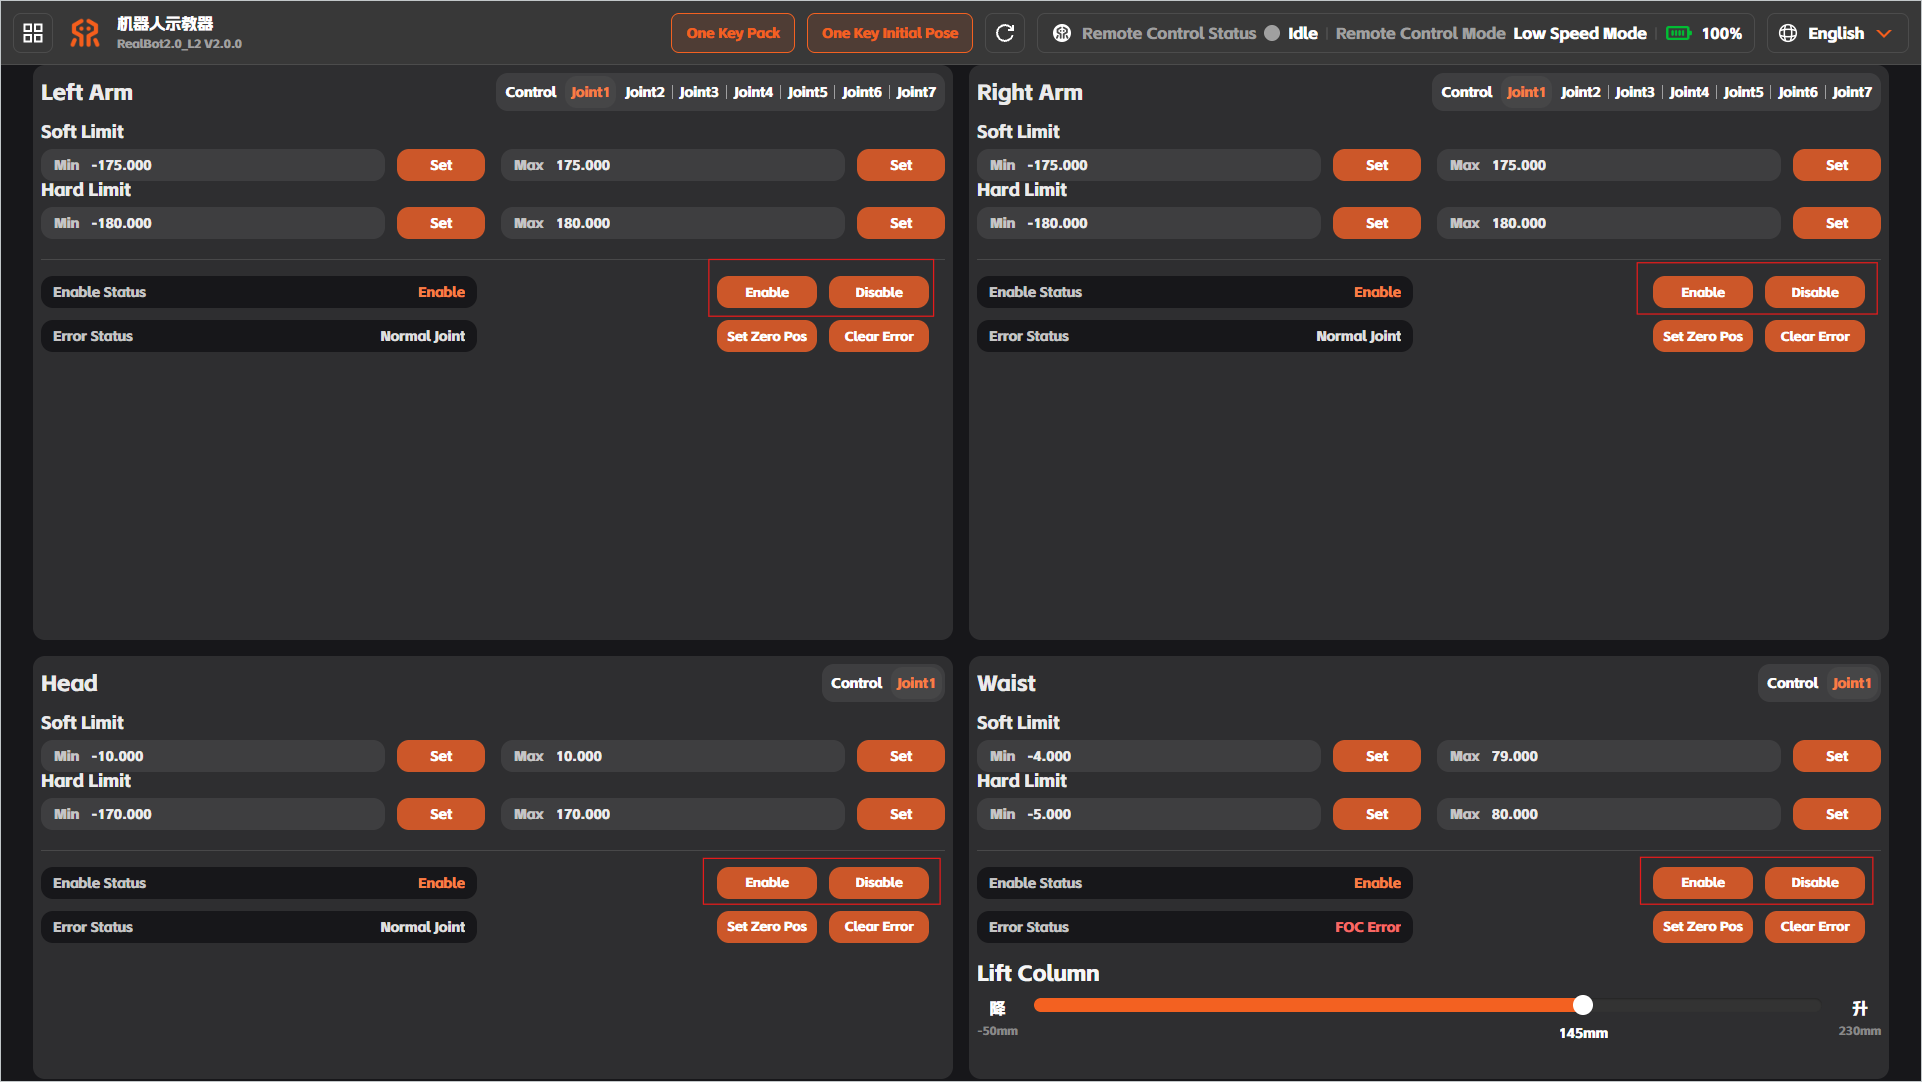Disable the Head joint
This screenshot has height=1082, width=1922.
click(879, 882)
